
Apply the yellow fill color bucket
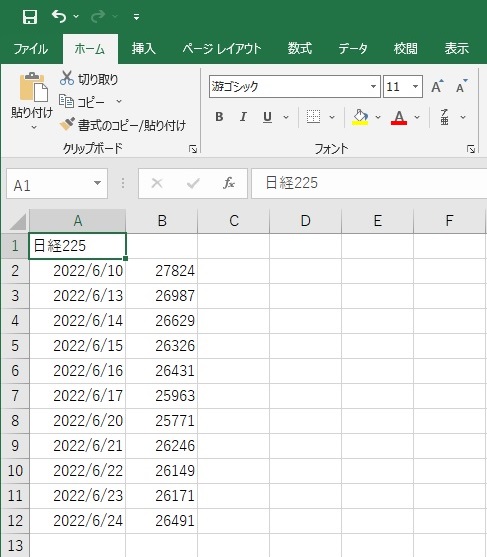pyautogui.click(x=360, y=117)
